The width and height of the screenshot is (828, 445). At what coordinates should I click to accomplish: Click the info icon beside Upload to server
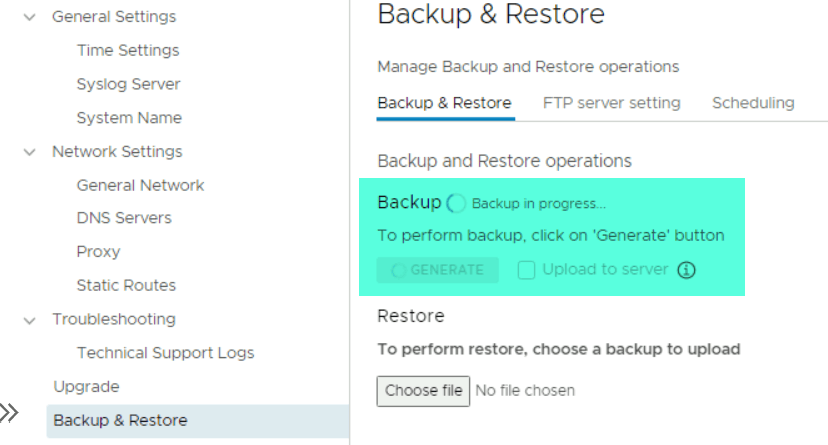686,270
